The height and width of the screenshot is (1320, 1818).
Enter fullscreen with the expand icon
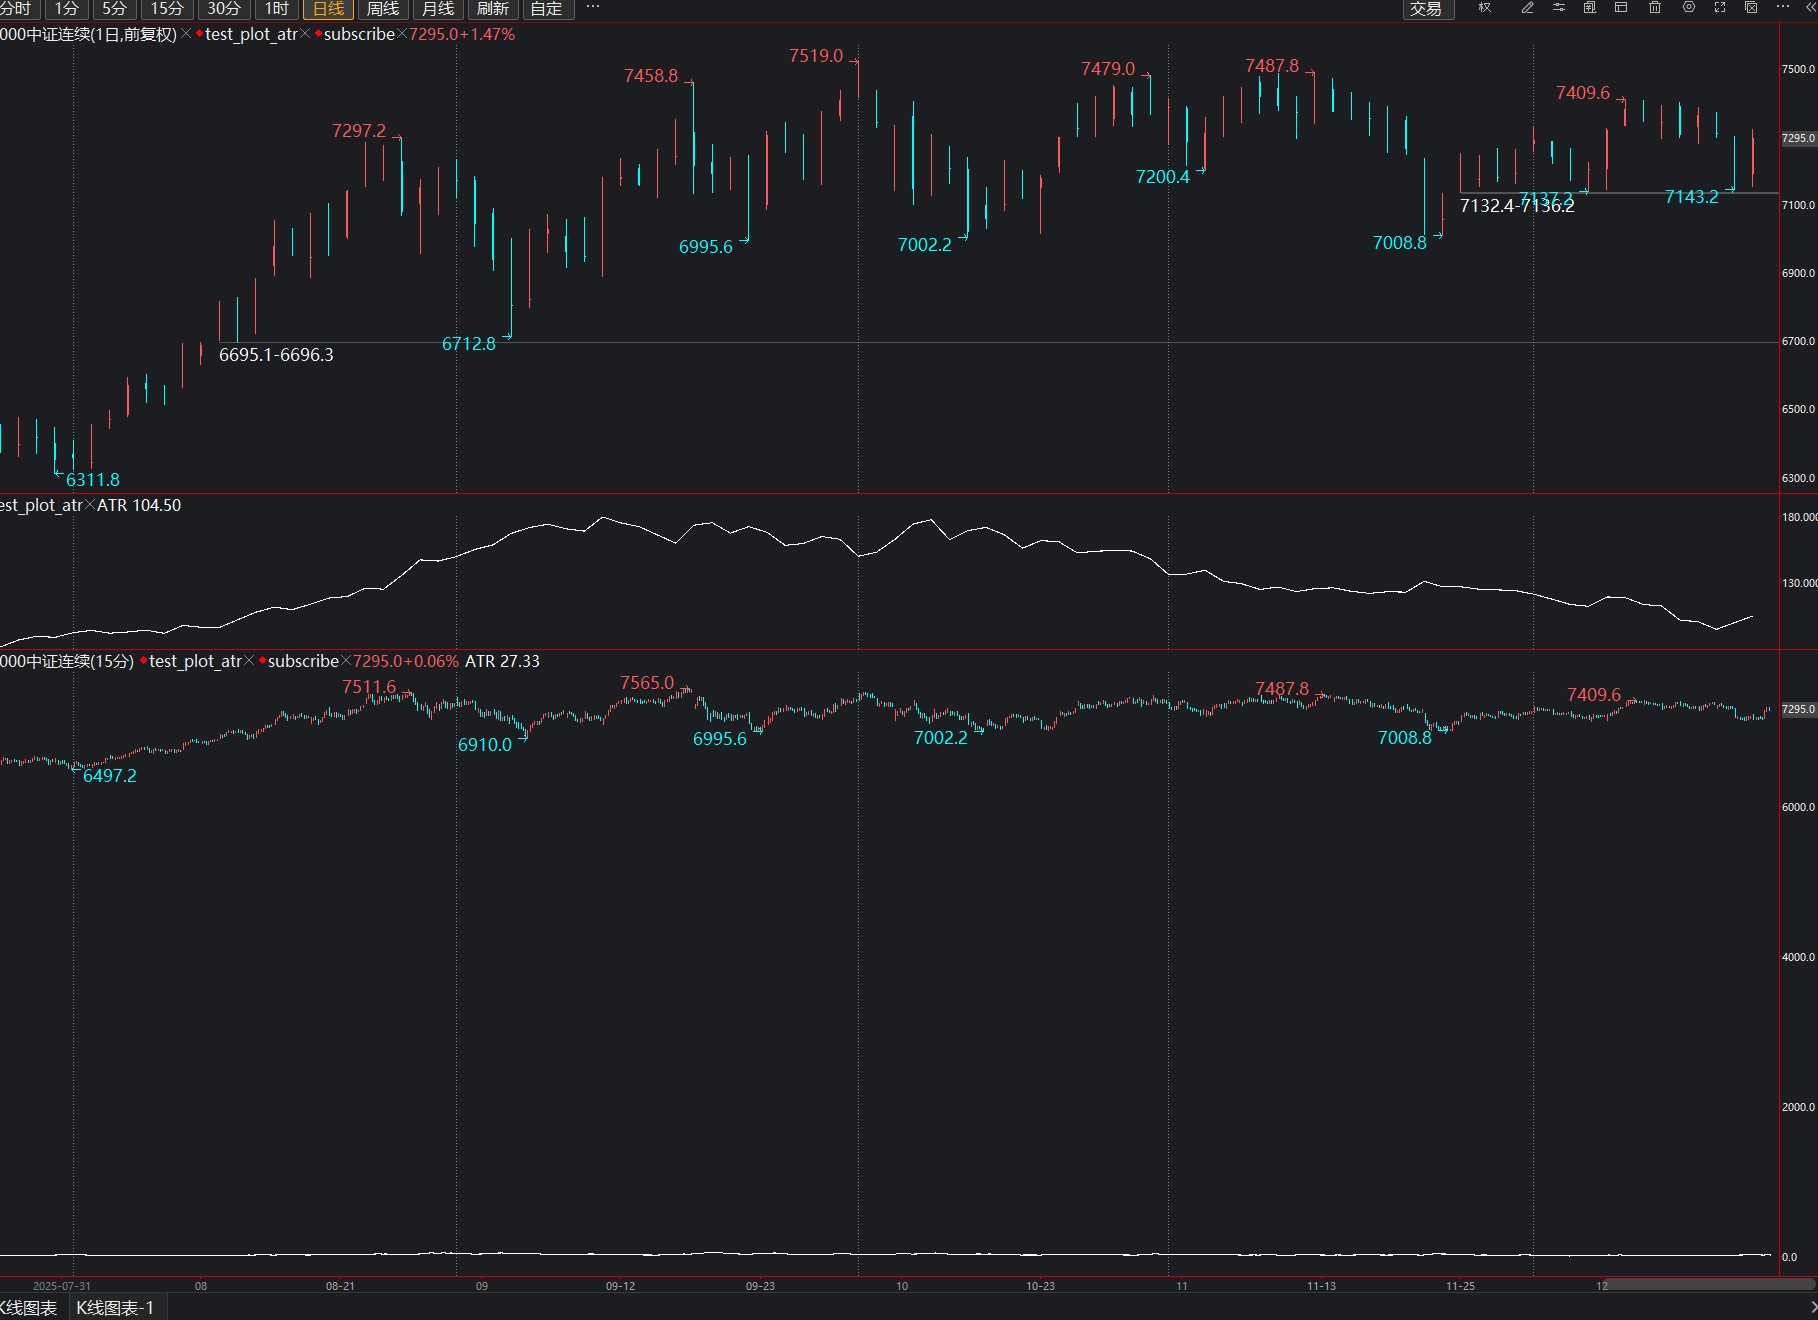tap(1720, 8)
